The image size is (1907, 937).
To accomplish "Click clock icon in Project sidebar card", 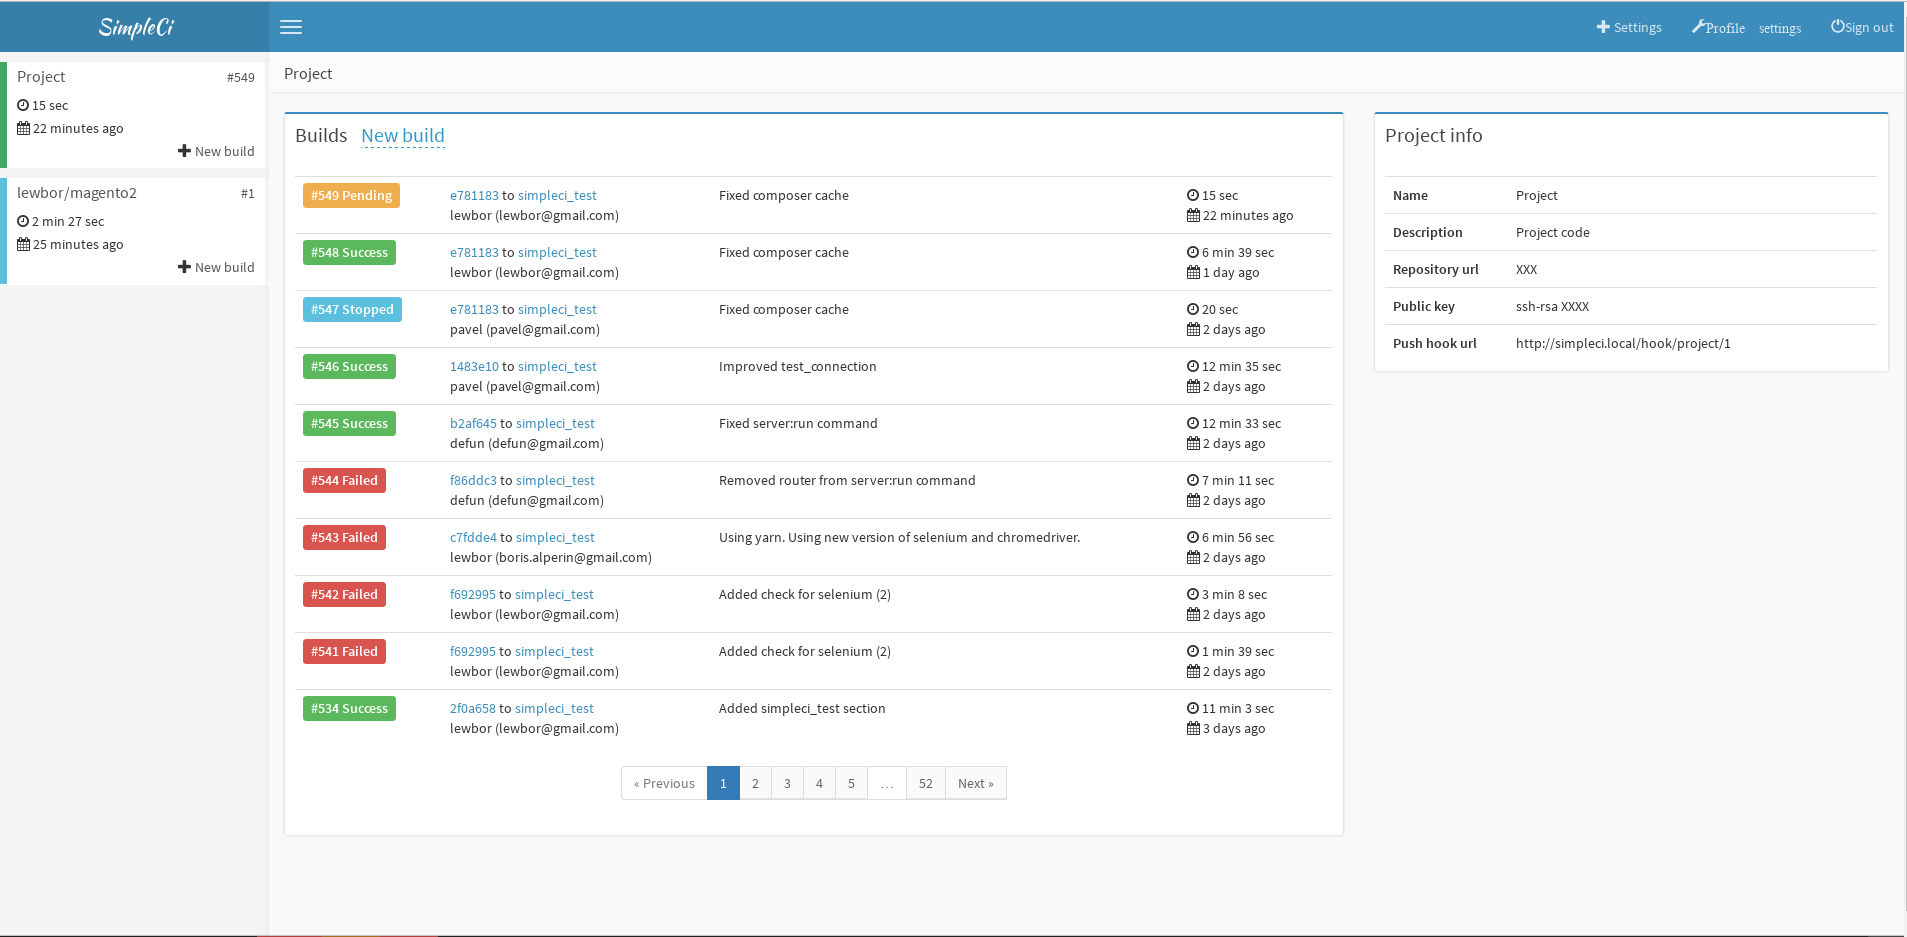I will [23, 105].
